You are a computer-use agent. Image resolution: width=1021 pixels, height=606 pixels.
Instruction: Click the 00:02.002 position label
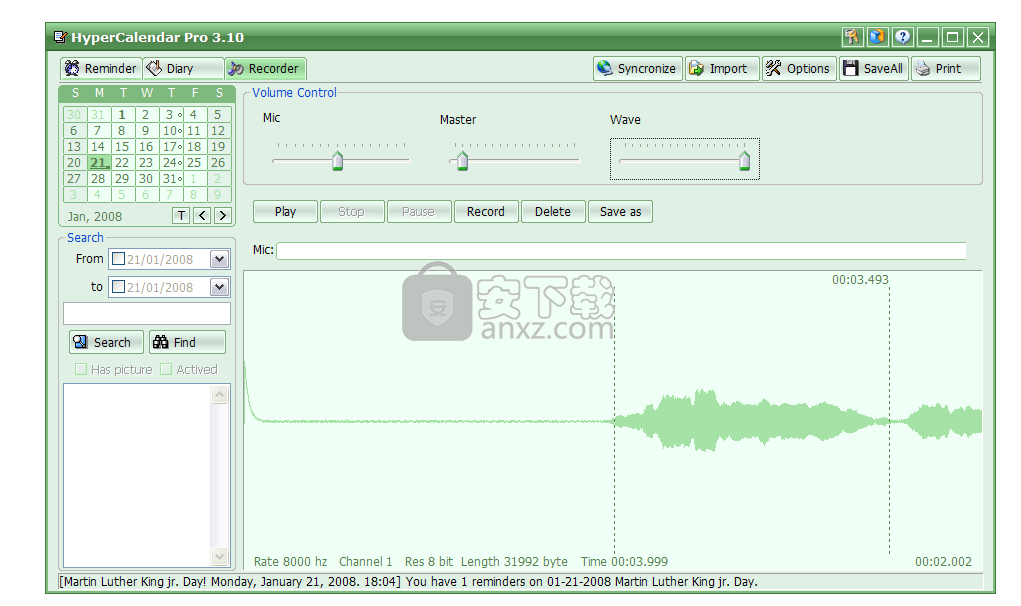pyautogui.click(x=944, y=562)
